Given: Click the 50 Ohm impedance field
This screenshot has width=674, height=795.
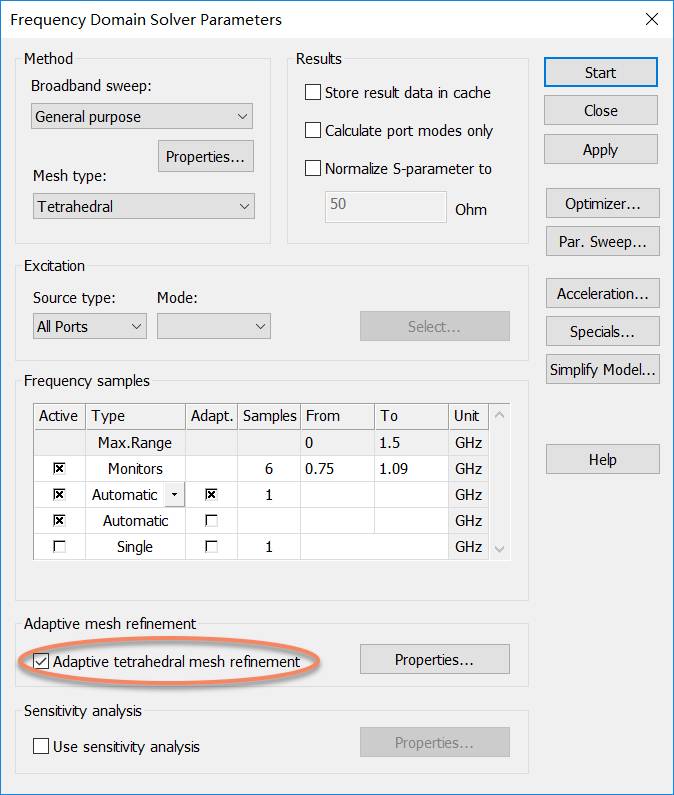Looking at the screenshot, I should (385, 206).
